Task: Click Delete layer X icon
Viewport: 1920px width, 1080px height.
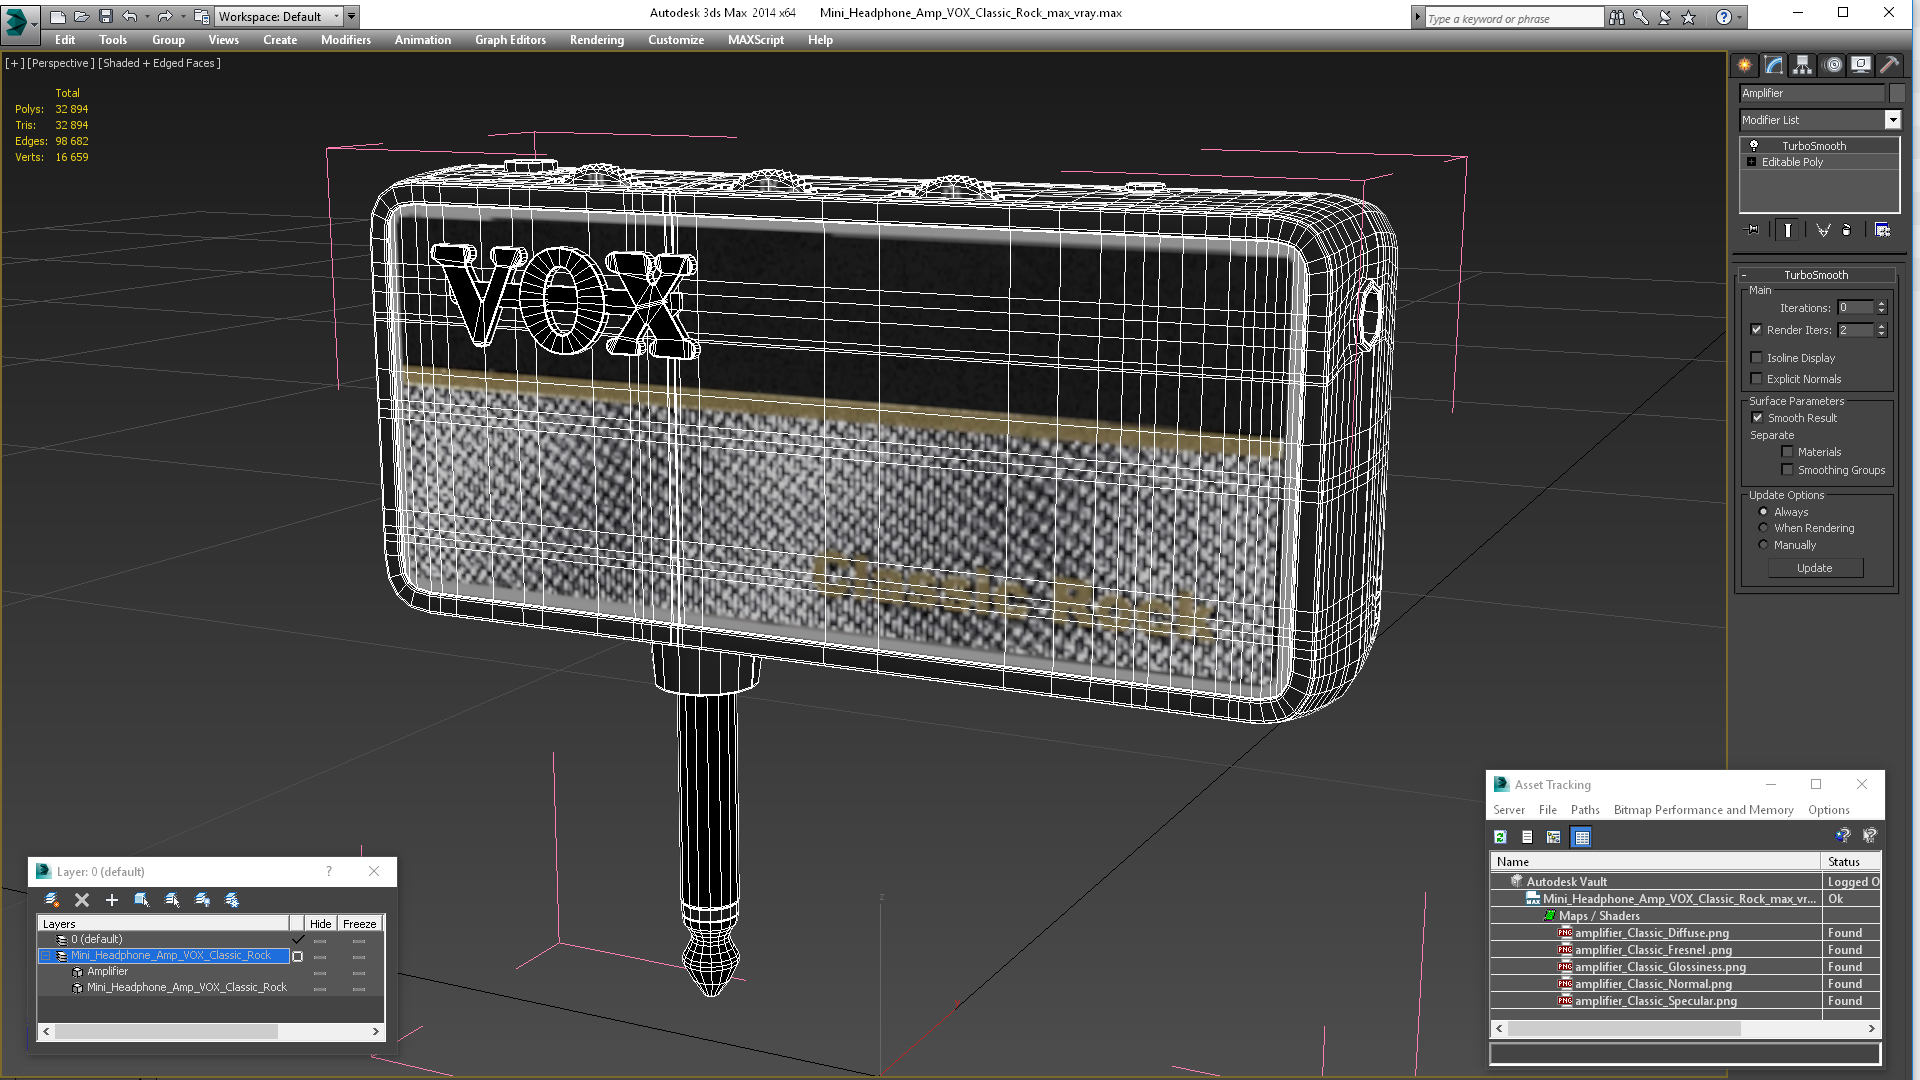Action: pos(82,900)
